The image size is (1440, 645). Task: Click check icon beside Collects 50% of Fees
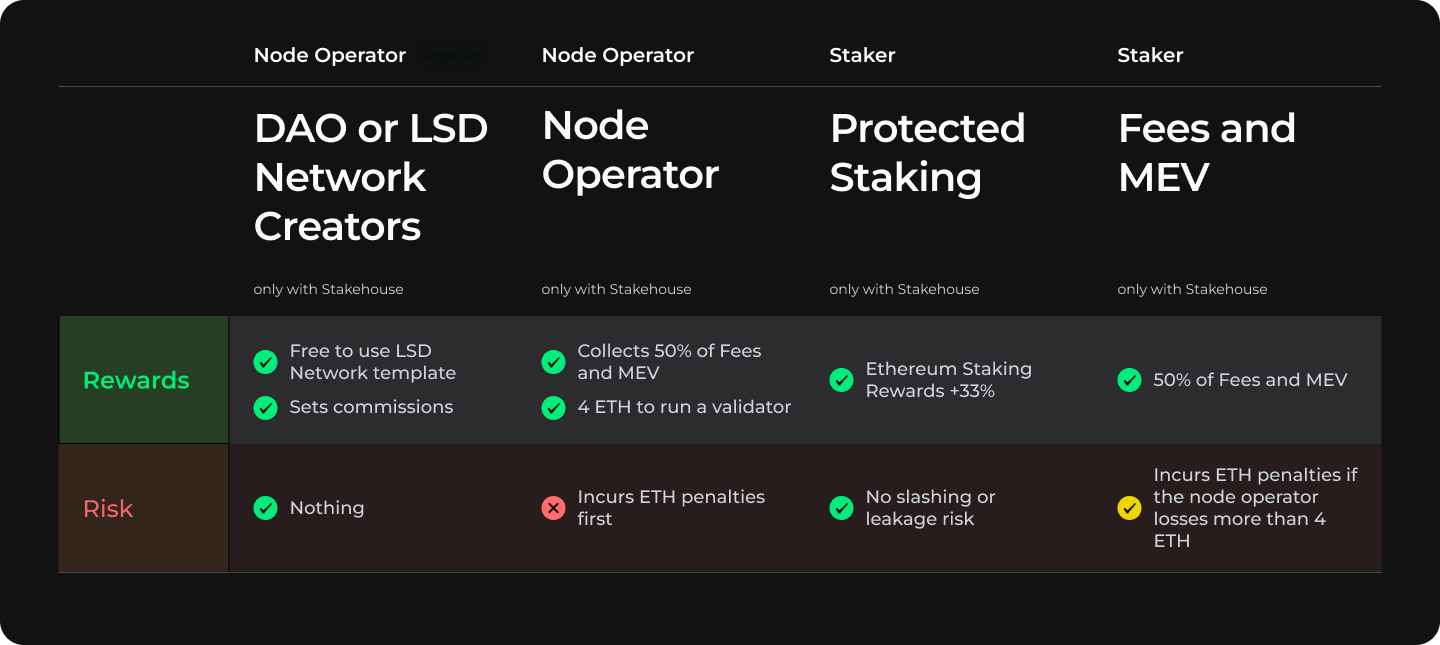tap(553, 362)
